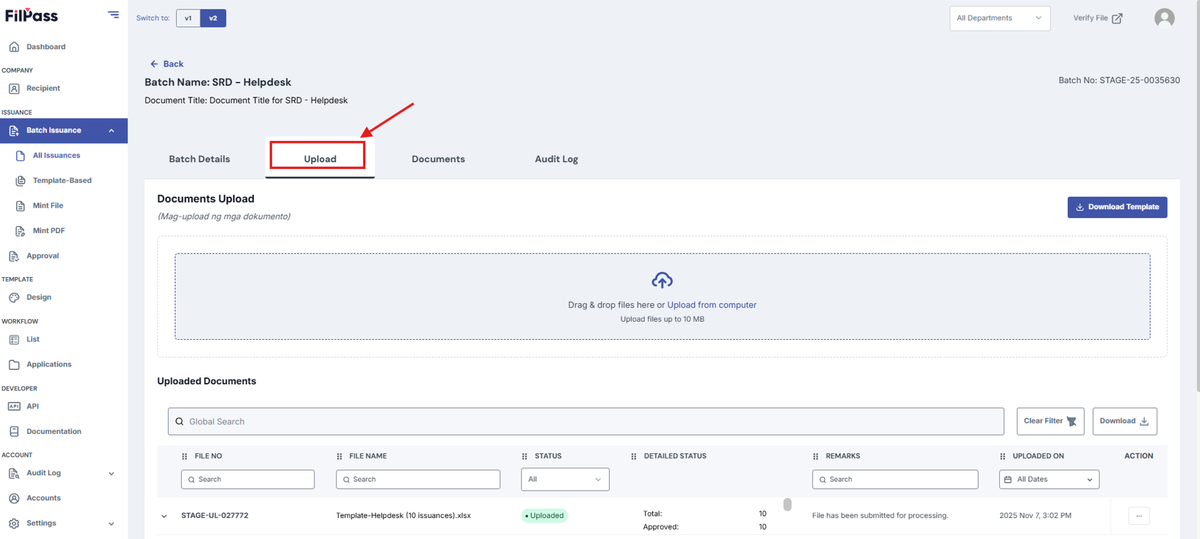Viewport: 1200px width, 539px height.
Task: Open the Design template page
Action: pos(39,297)
